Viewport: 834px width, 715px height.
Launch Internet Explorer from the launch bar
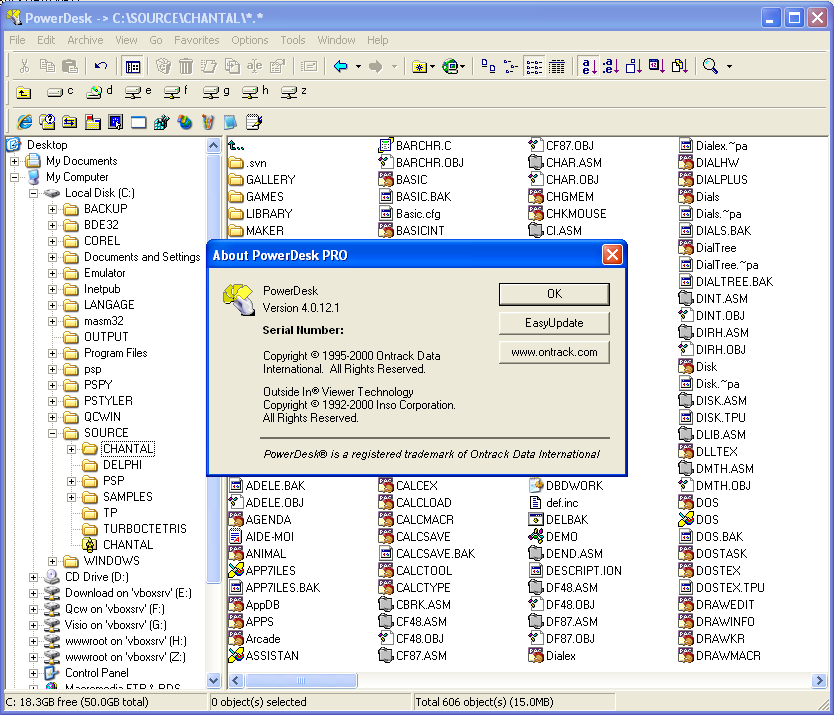pyautogui.click(x=25, y=122)
